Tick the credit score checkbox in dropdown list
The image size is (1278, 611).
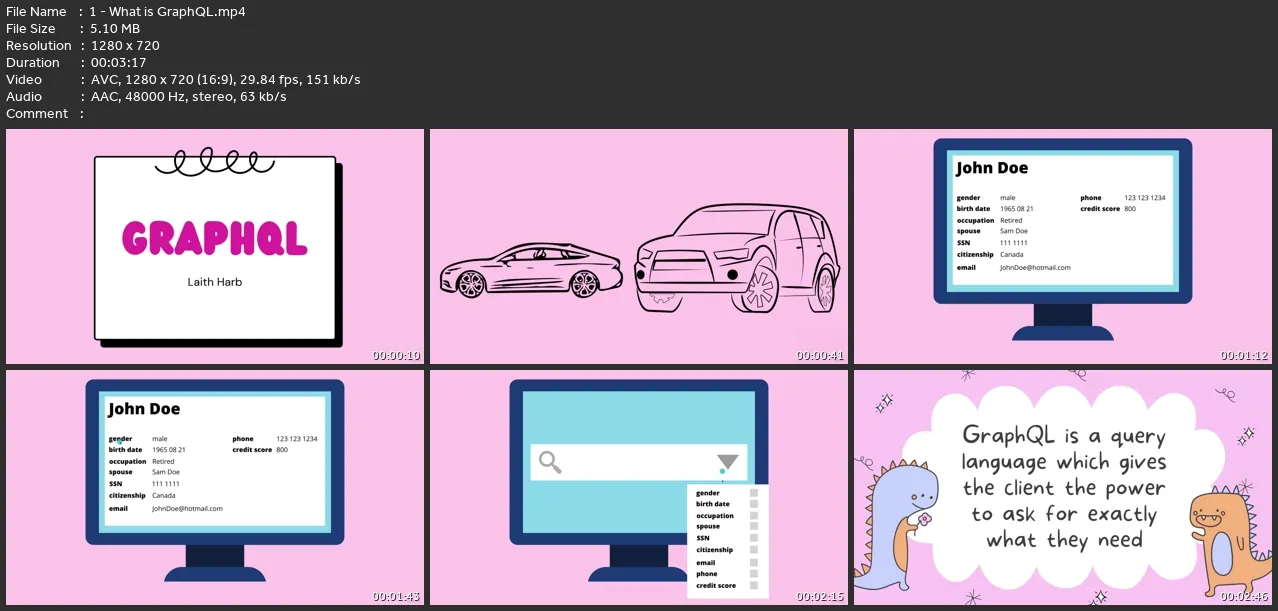point(754,586)
